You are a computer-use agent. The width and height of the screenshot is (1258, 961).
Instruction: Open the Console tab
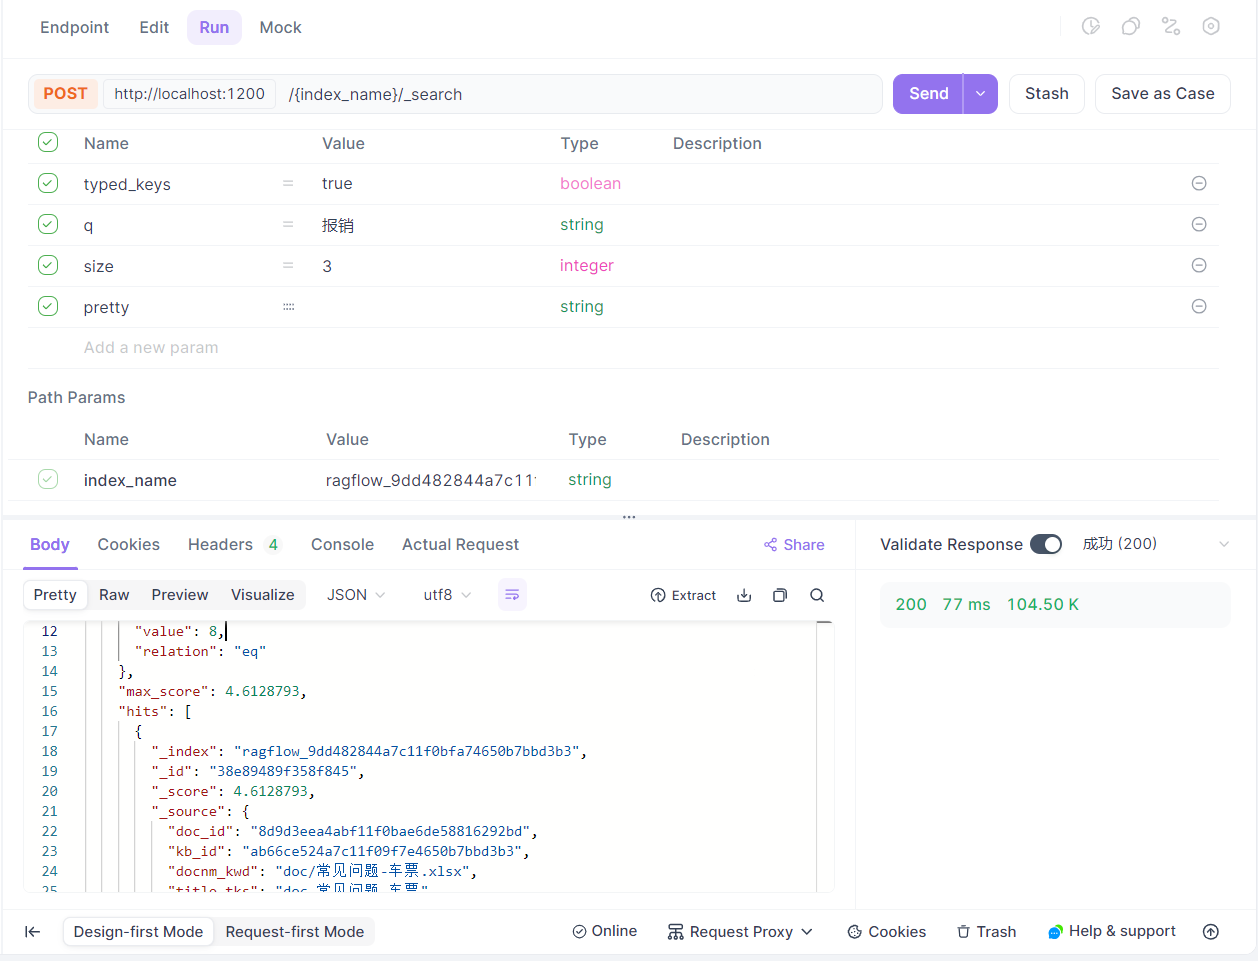pyautogui.click(x=342, y=544)
